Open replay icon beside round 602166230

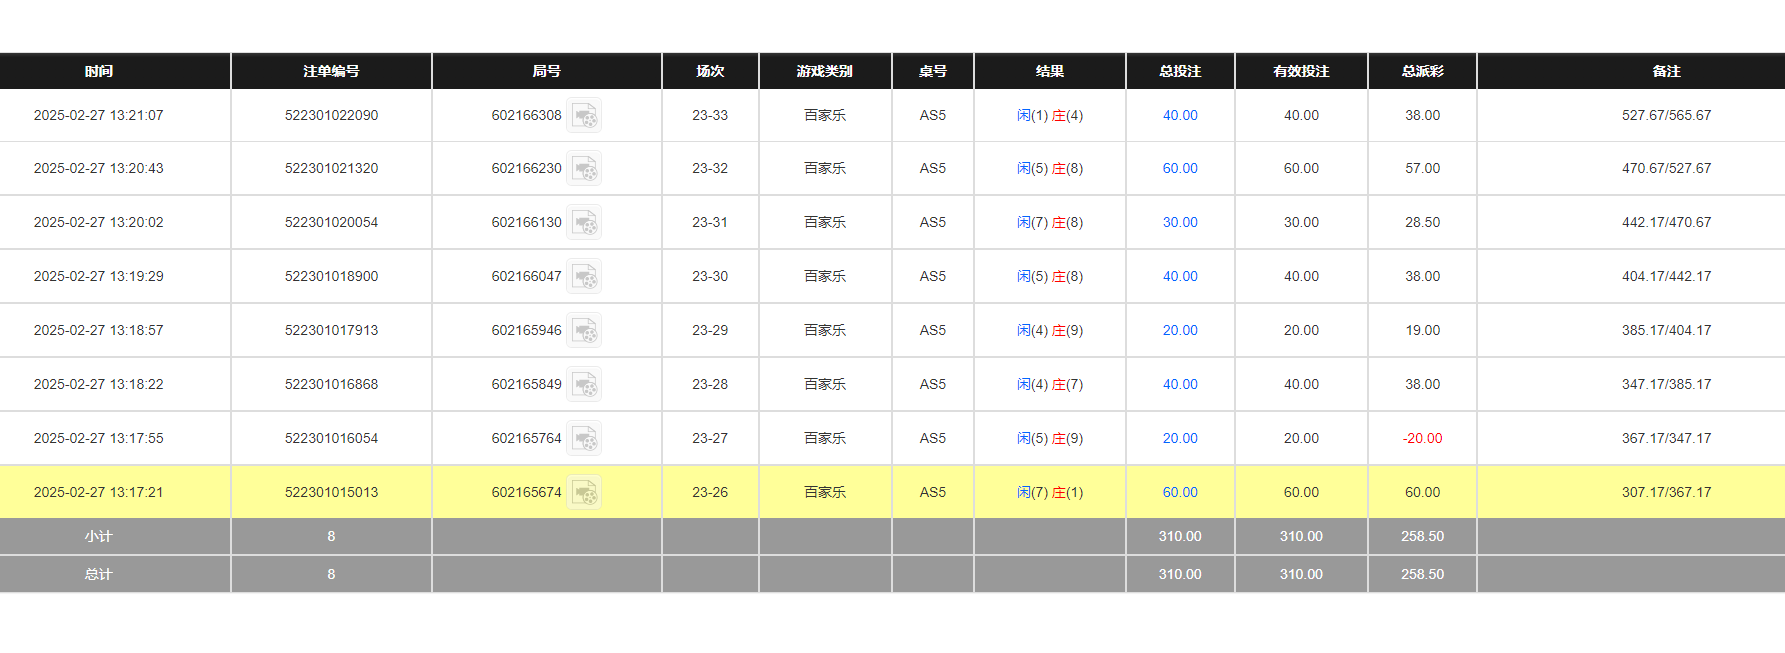click(x=585, y=169)
